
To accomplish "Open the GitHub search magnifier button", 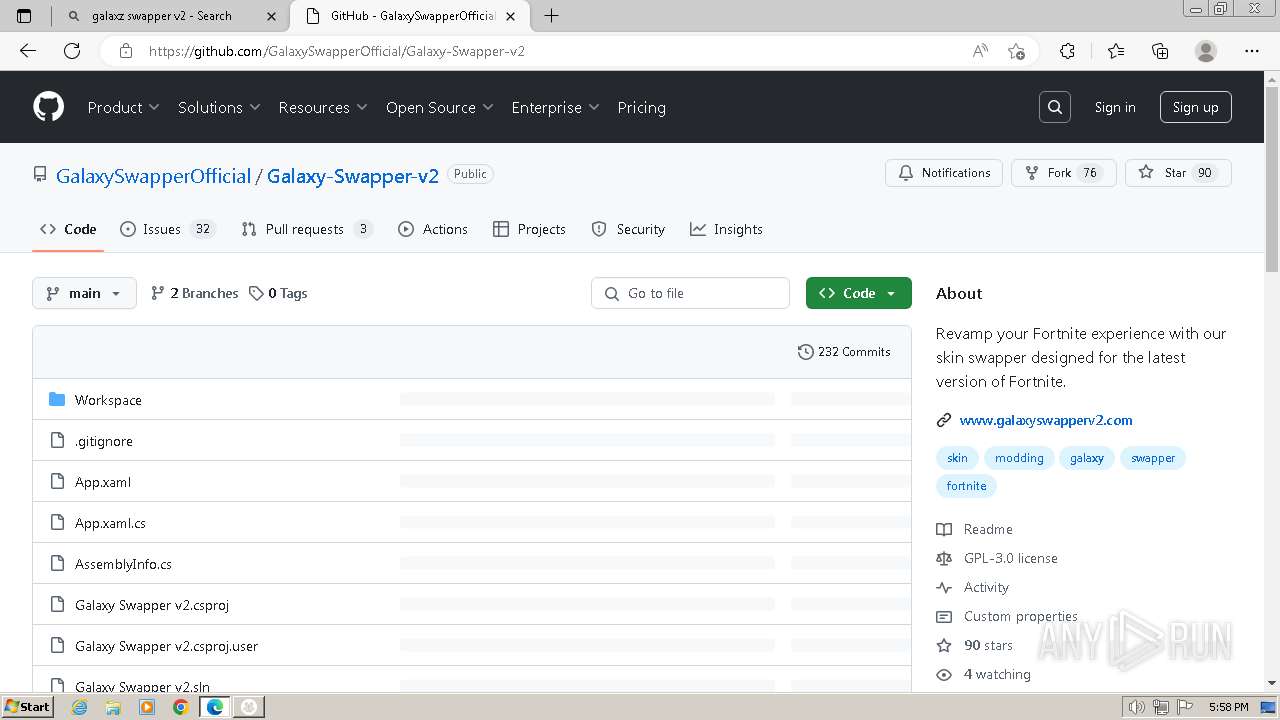I will click(x=1055, y=107).
